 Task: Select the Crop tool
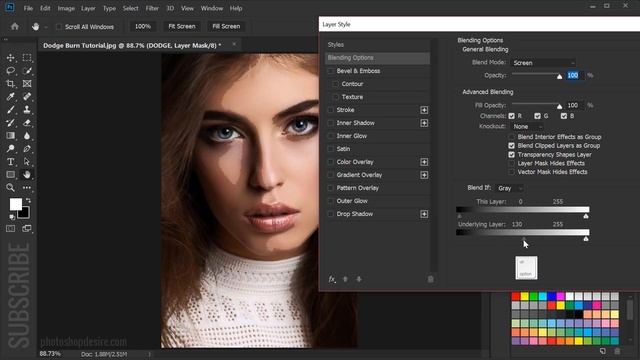(x=11, y=84)
